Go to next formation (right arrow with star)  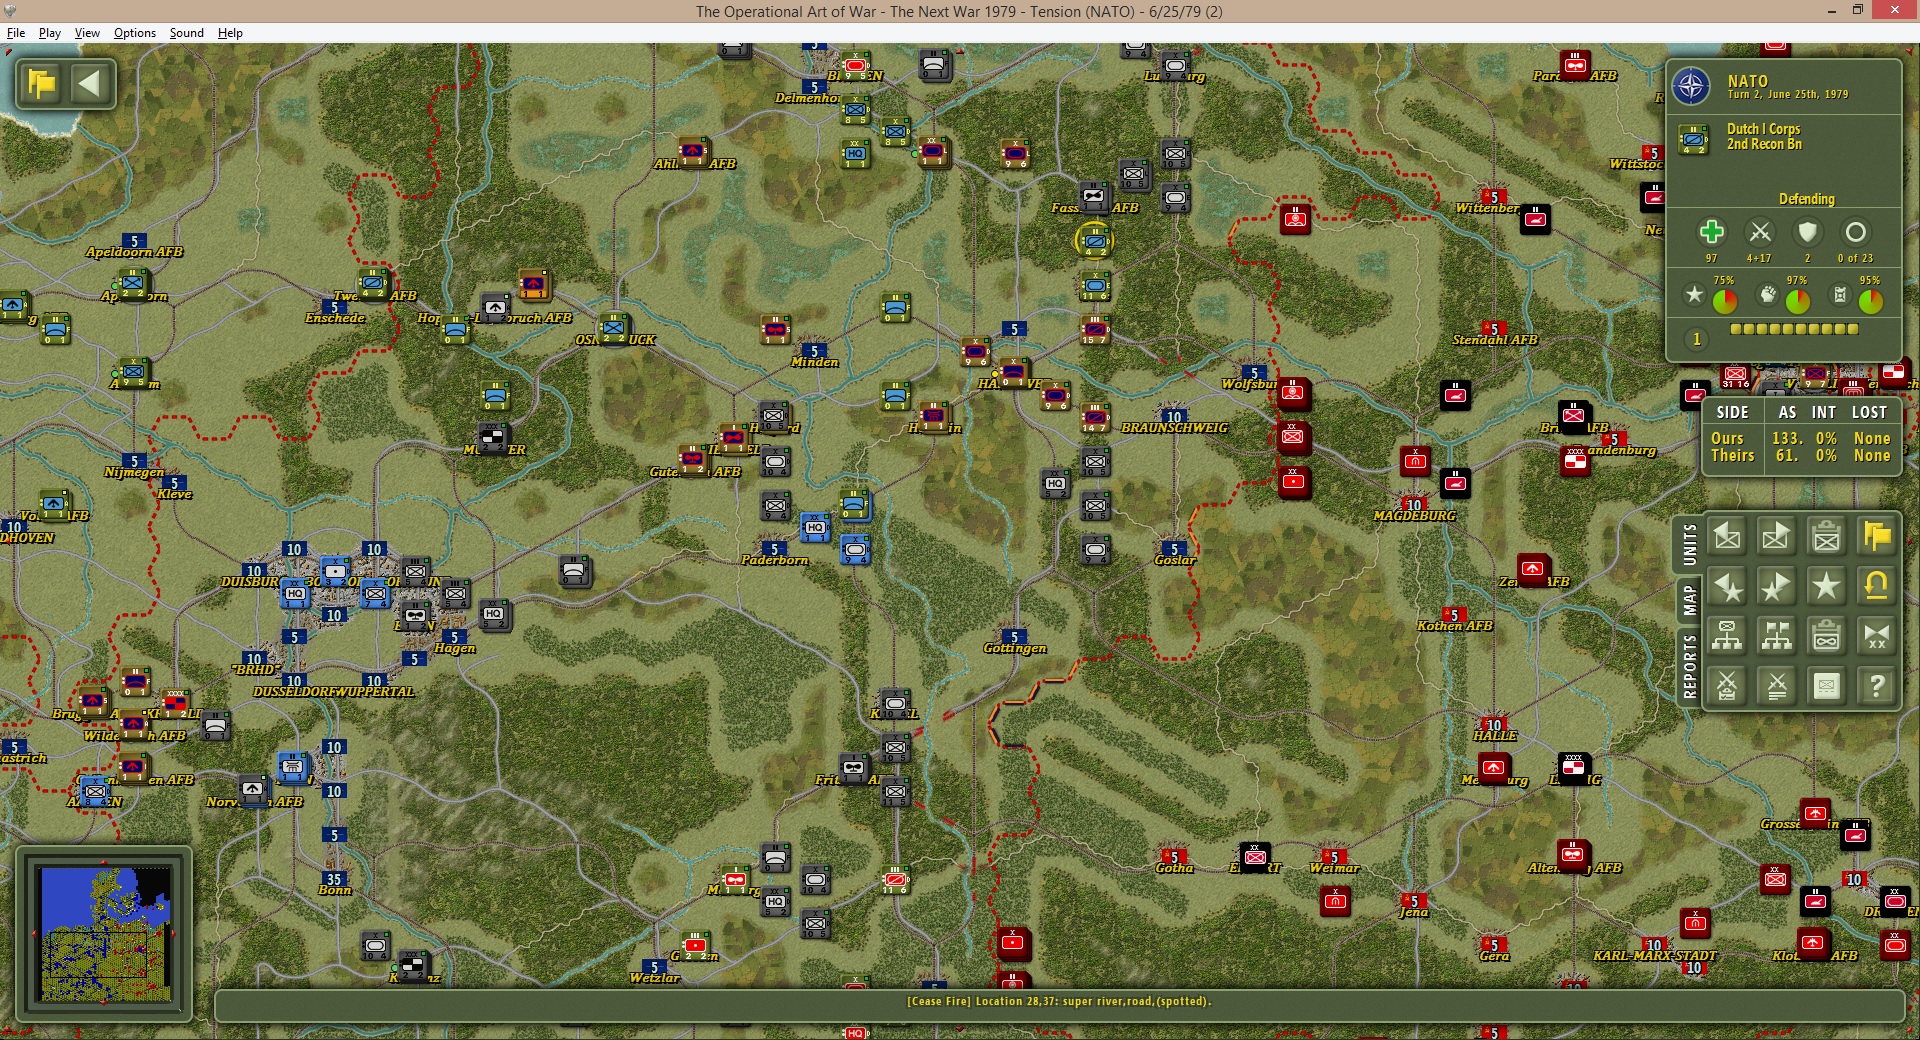coord(1777,587)
